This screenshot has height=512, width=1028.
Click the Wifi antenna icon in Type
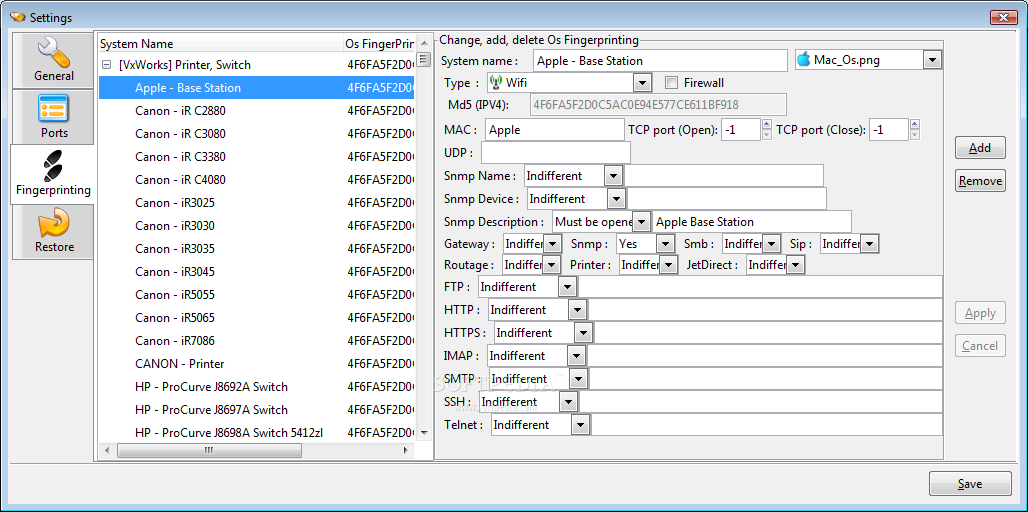[496, 83]
